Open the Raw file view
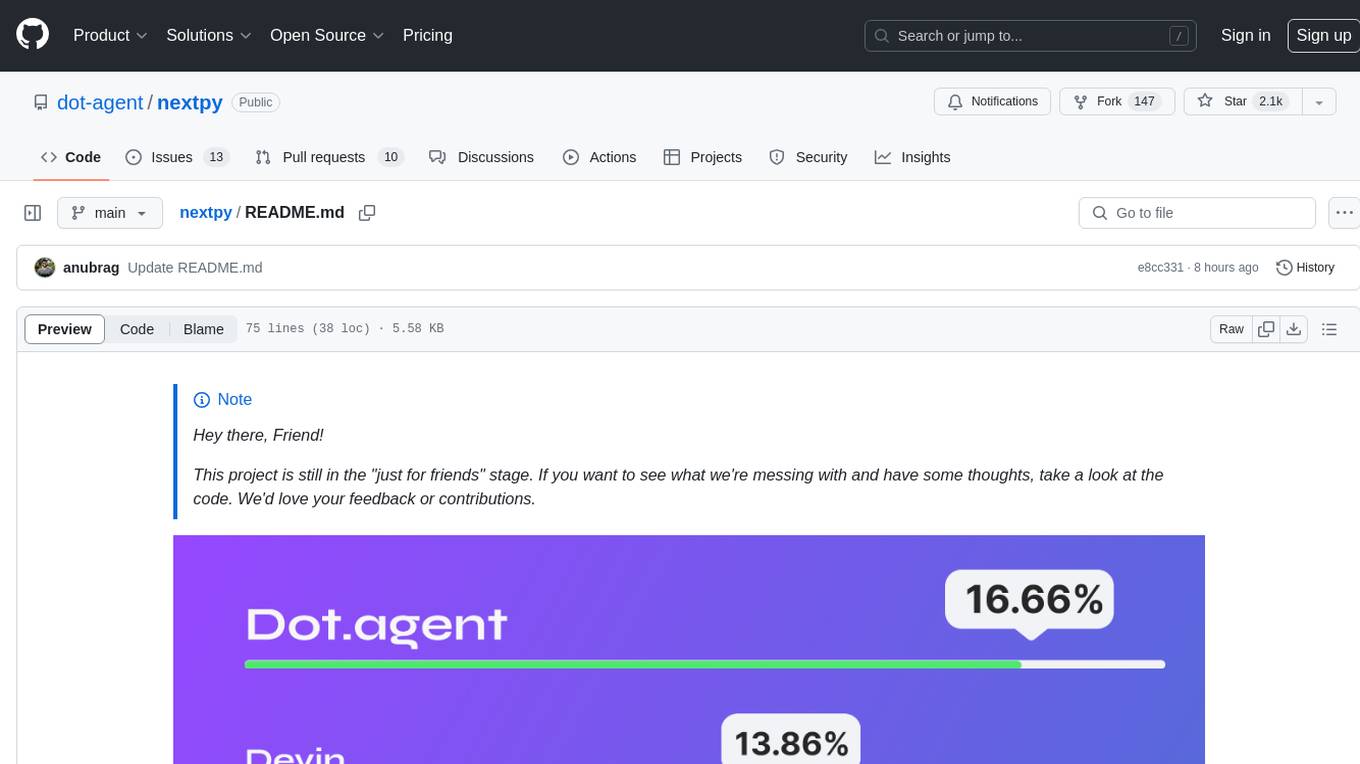1360x764 pixels. pos(1231,329)
